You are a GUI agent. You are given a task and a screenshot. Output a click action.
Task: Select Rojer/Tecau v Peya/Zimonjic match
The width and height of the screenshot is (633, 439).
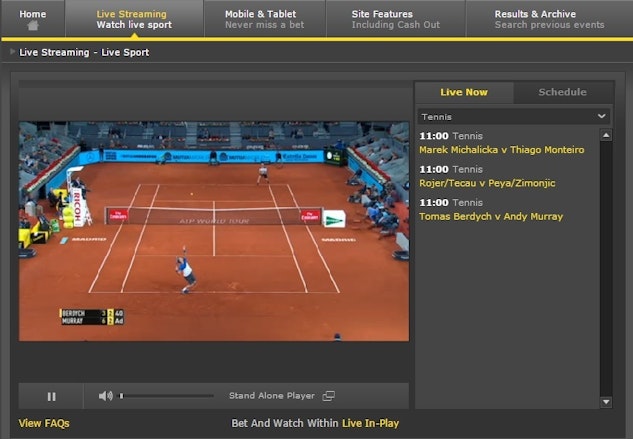point(486,183)
